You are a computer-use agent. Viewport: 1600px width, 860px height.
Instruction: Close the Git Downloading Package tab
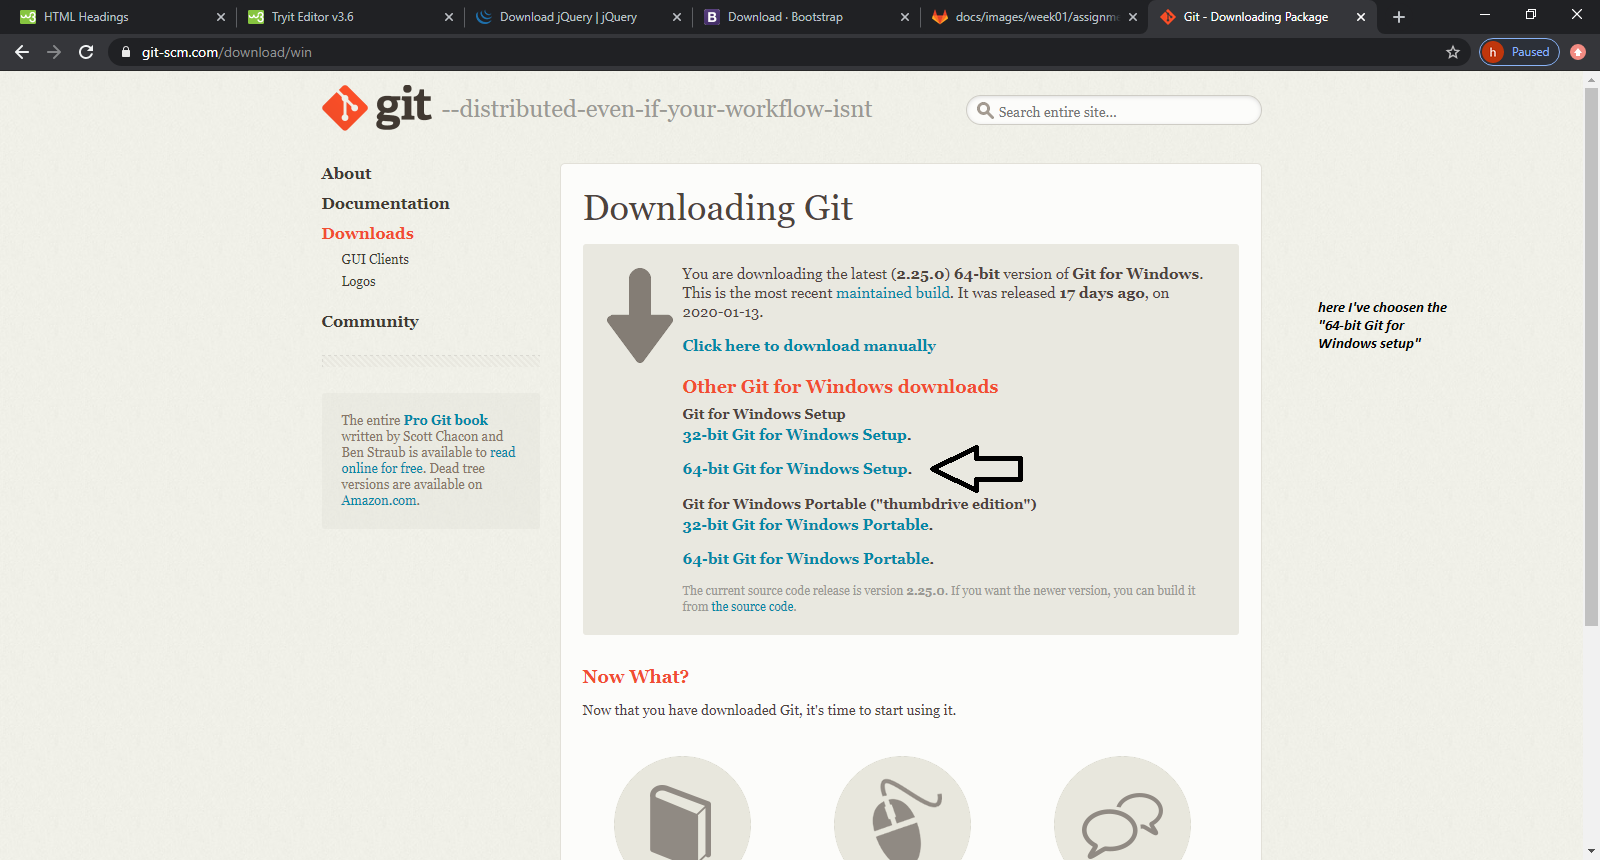tap(1361, 17)
